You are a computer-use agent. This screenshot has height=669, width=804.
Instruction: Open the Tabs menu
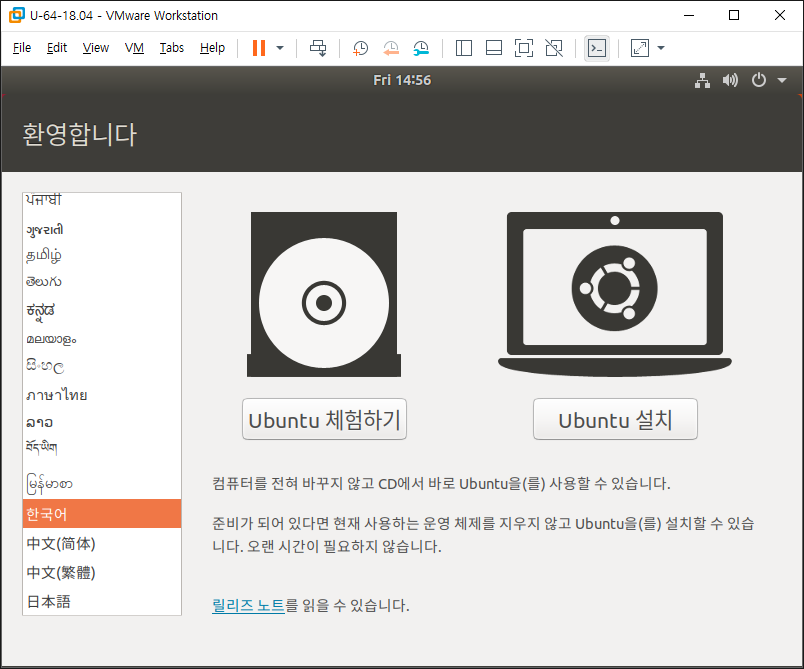171,48
